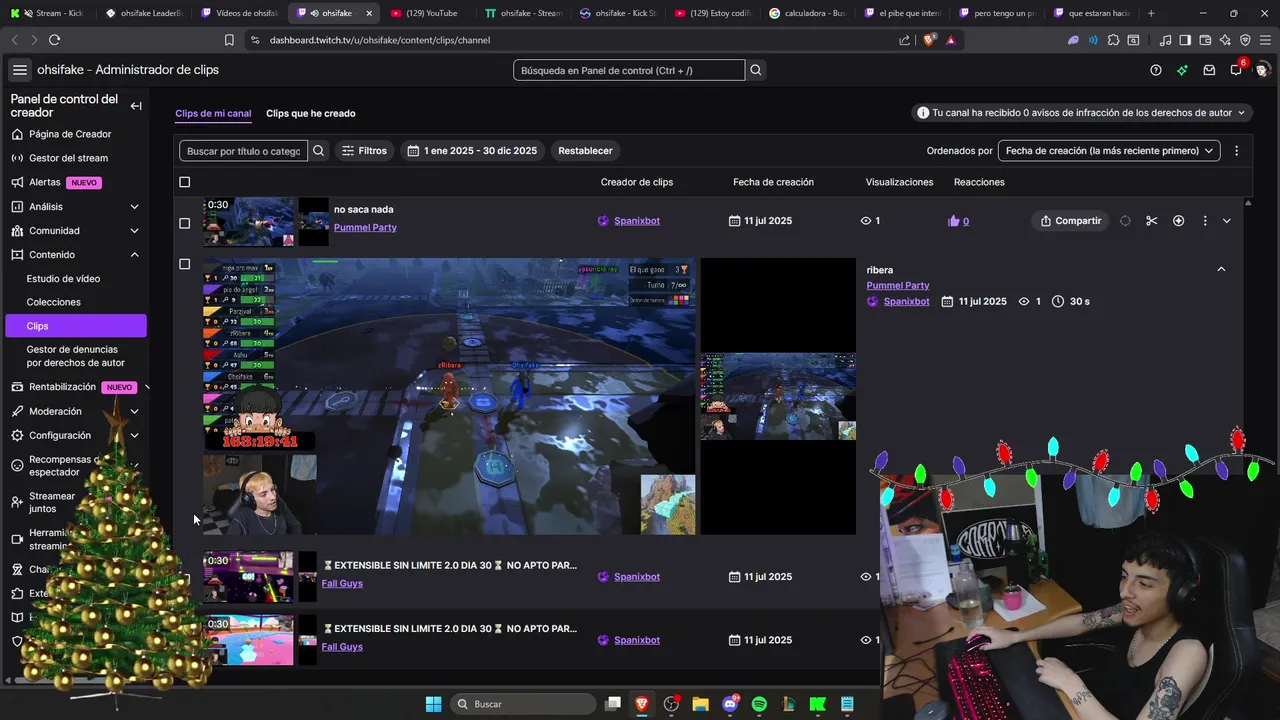Viewport: 1280px width, 720px height.
Task: Tick the checkbox for 'no saca nada' clip
Action: [184, 223]
